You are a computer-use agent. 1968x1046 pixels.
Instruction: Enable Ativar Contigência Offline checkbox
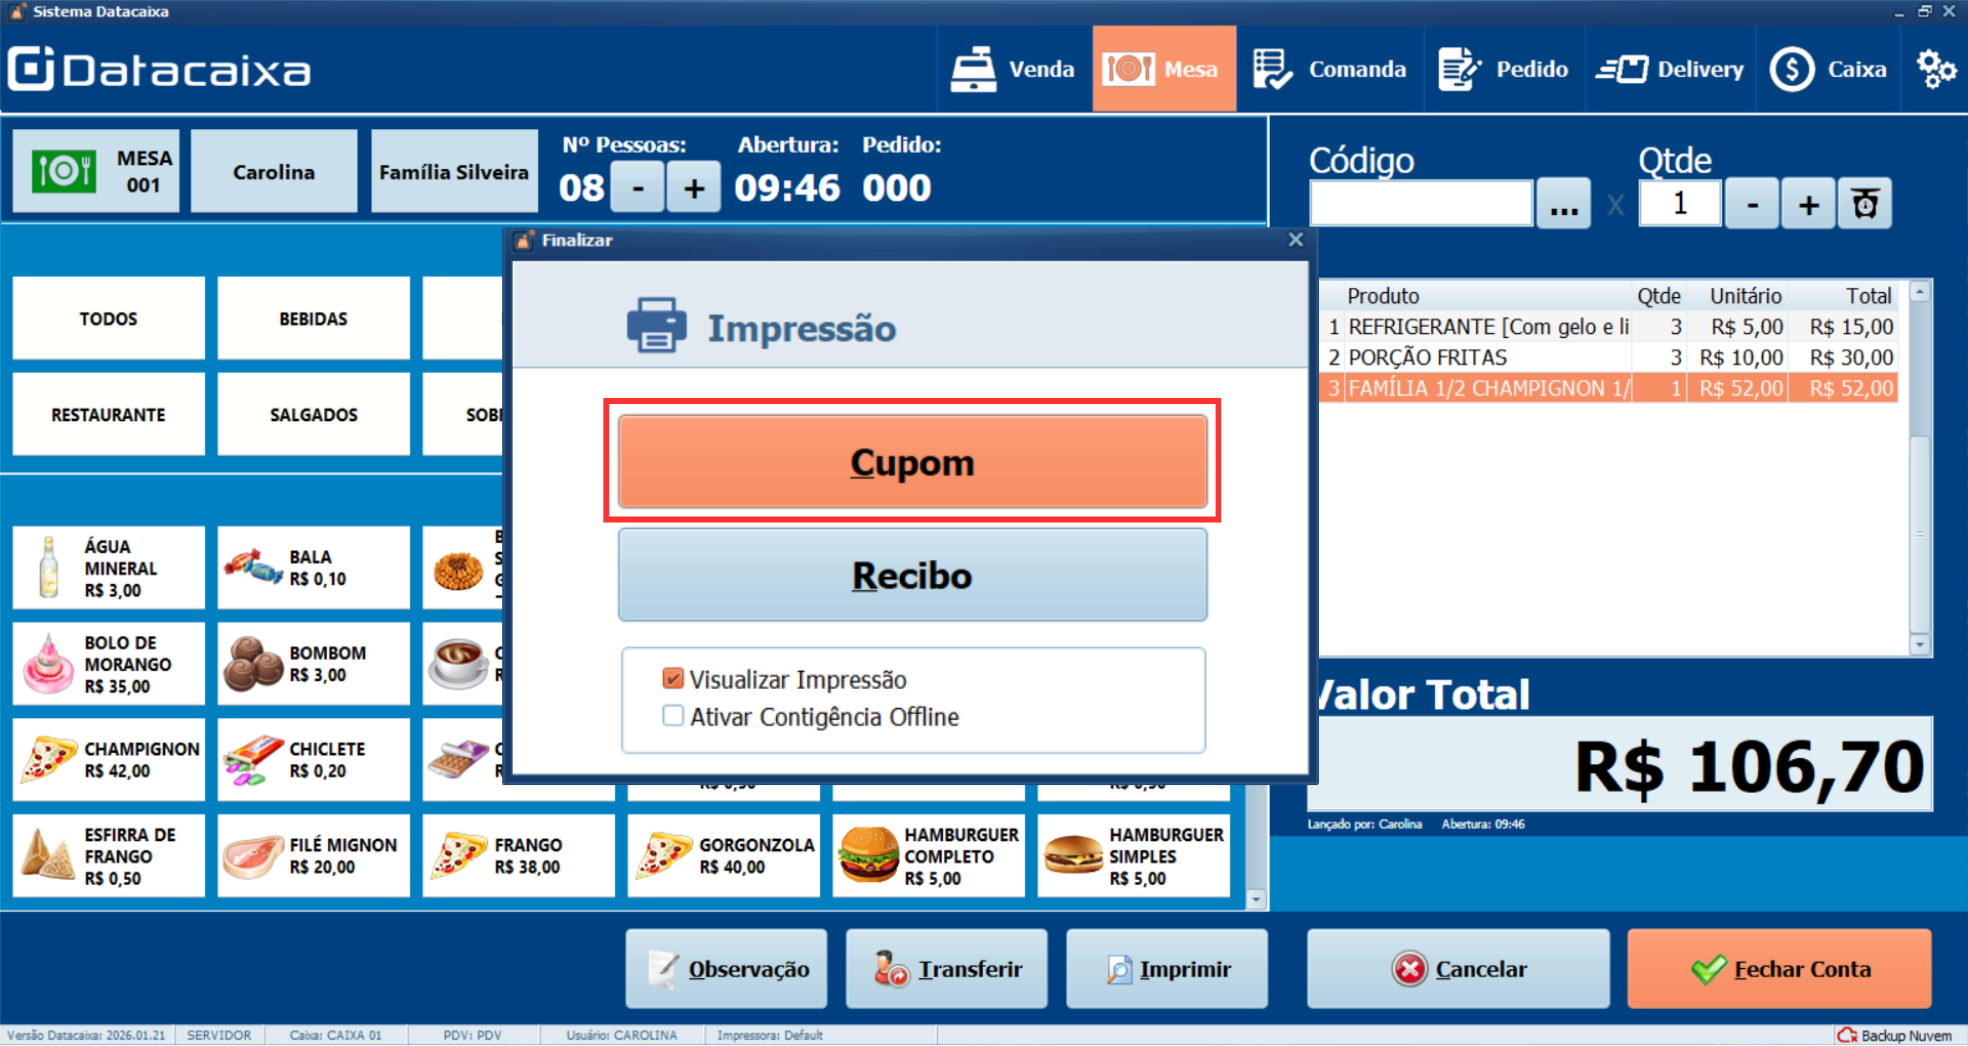673,716
